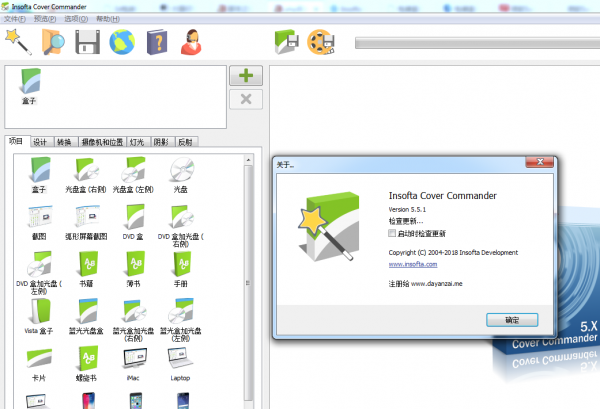
Task: Open the www.insofta.com link
Action: [412, 264]
